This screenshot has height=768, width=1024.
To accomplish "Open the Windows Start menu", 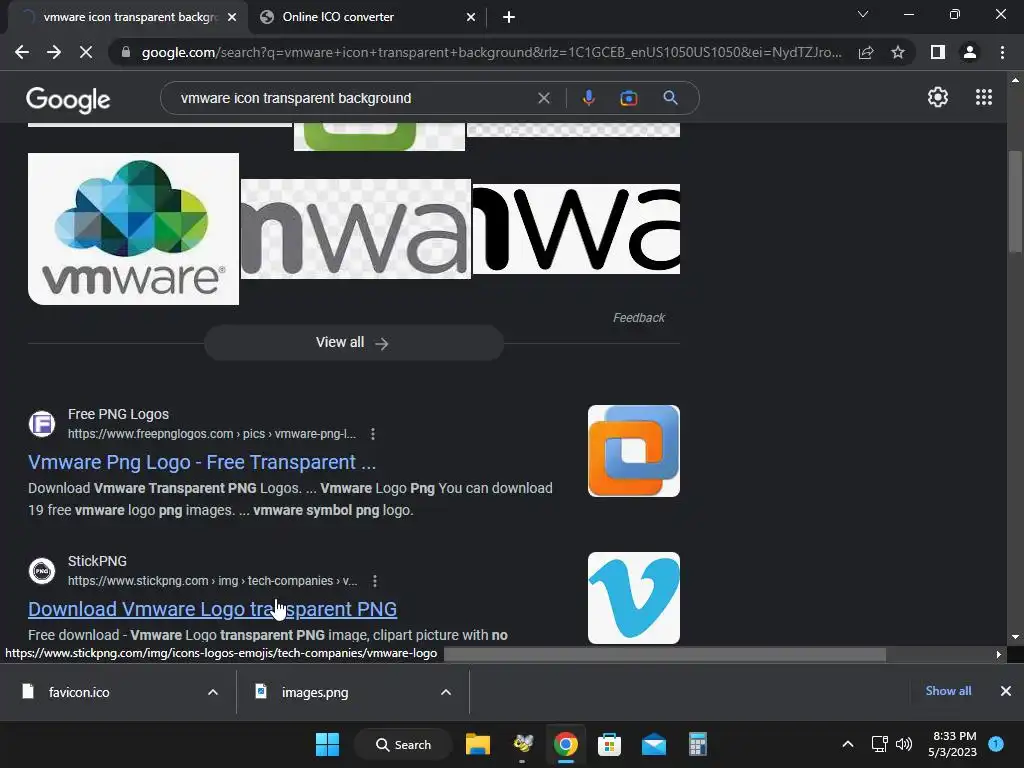I will pos(327,744).
